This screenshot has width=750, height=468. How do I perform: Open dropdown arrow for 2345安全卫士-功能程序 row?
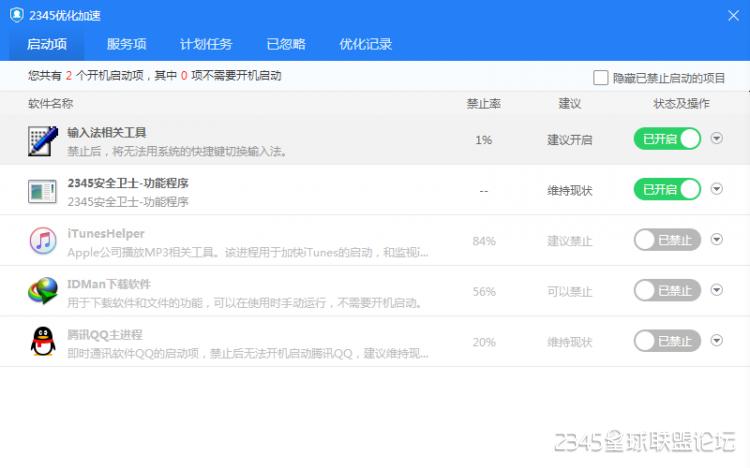717,189
